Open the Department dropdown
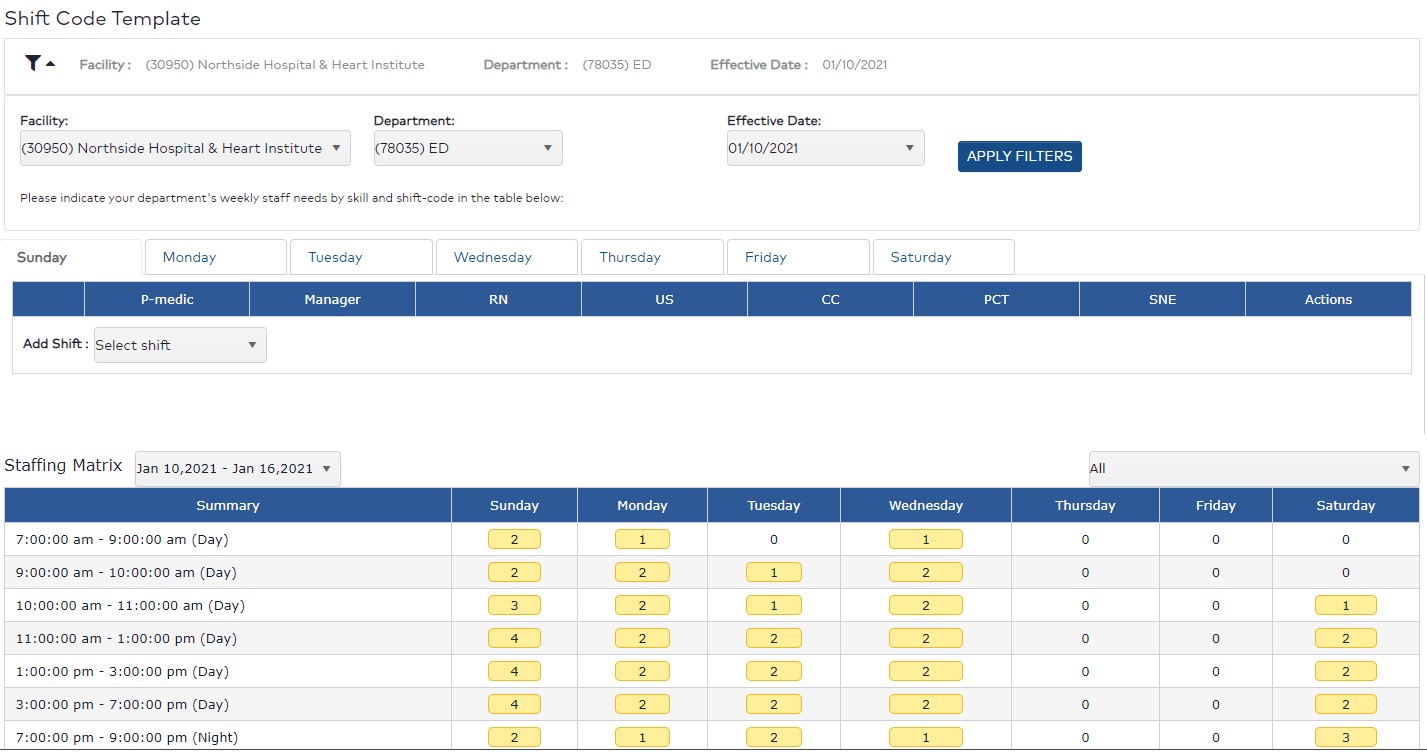This screenshot has width=1427, height=752. point(467,146)
